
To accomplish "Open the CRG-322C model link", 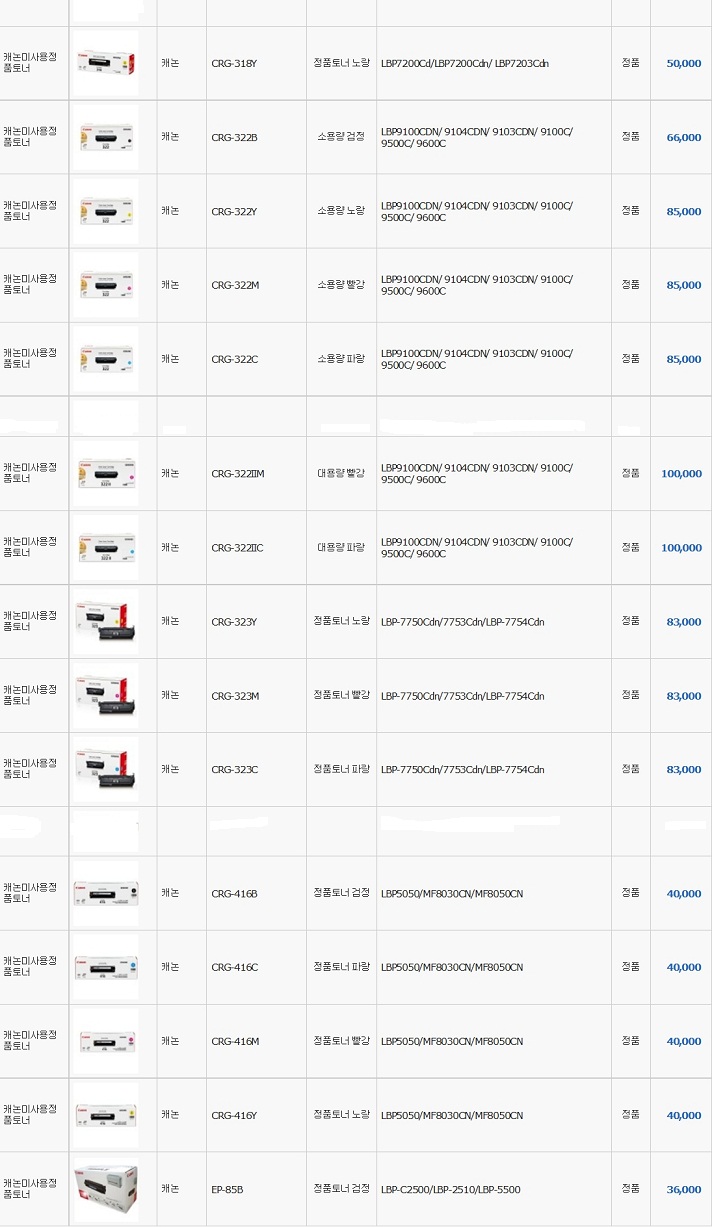I will point(234,359).
